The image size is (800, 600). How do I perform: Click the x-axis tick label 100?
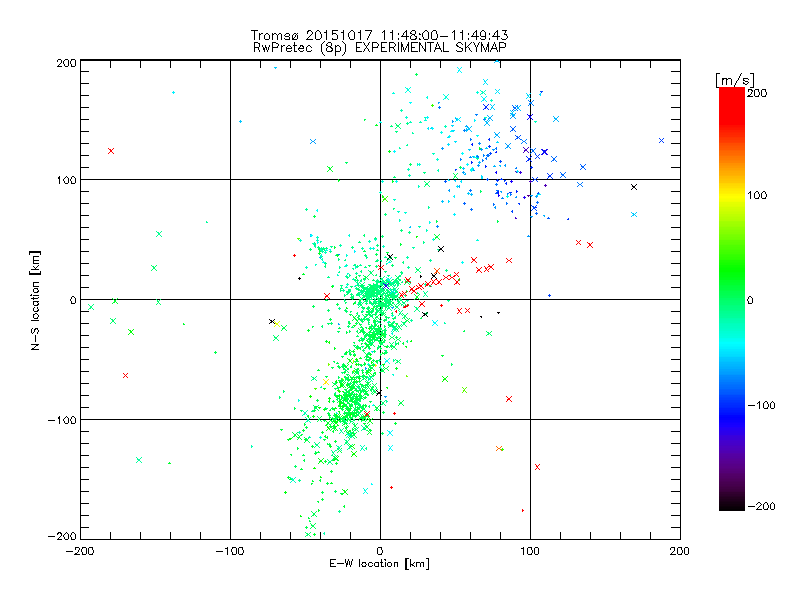530,551
